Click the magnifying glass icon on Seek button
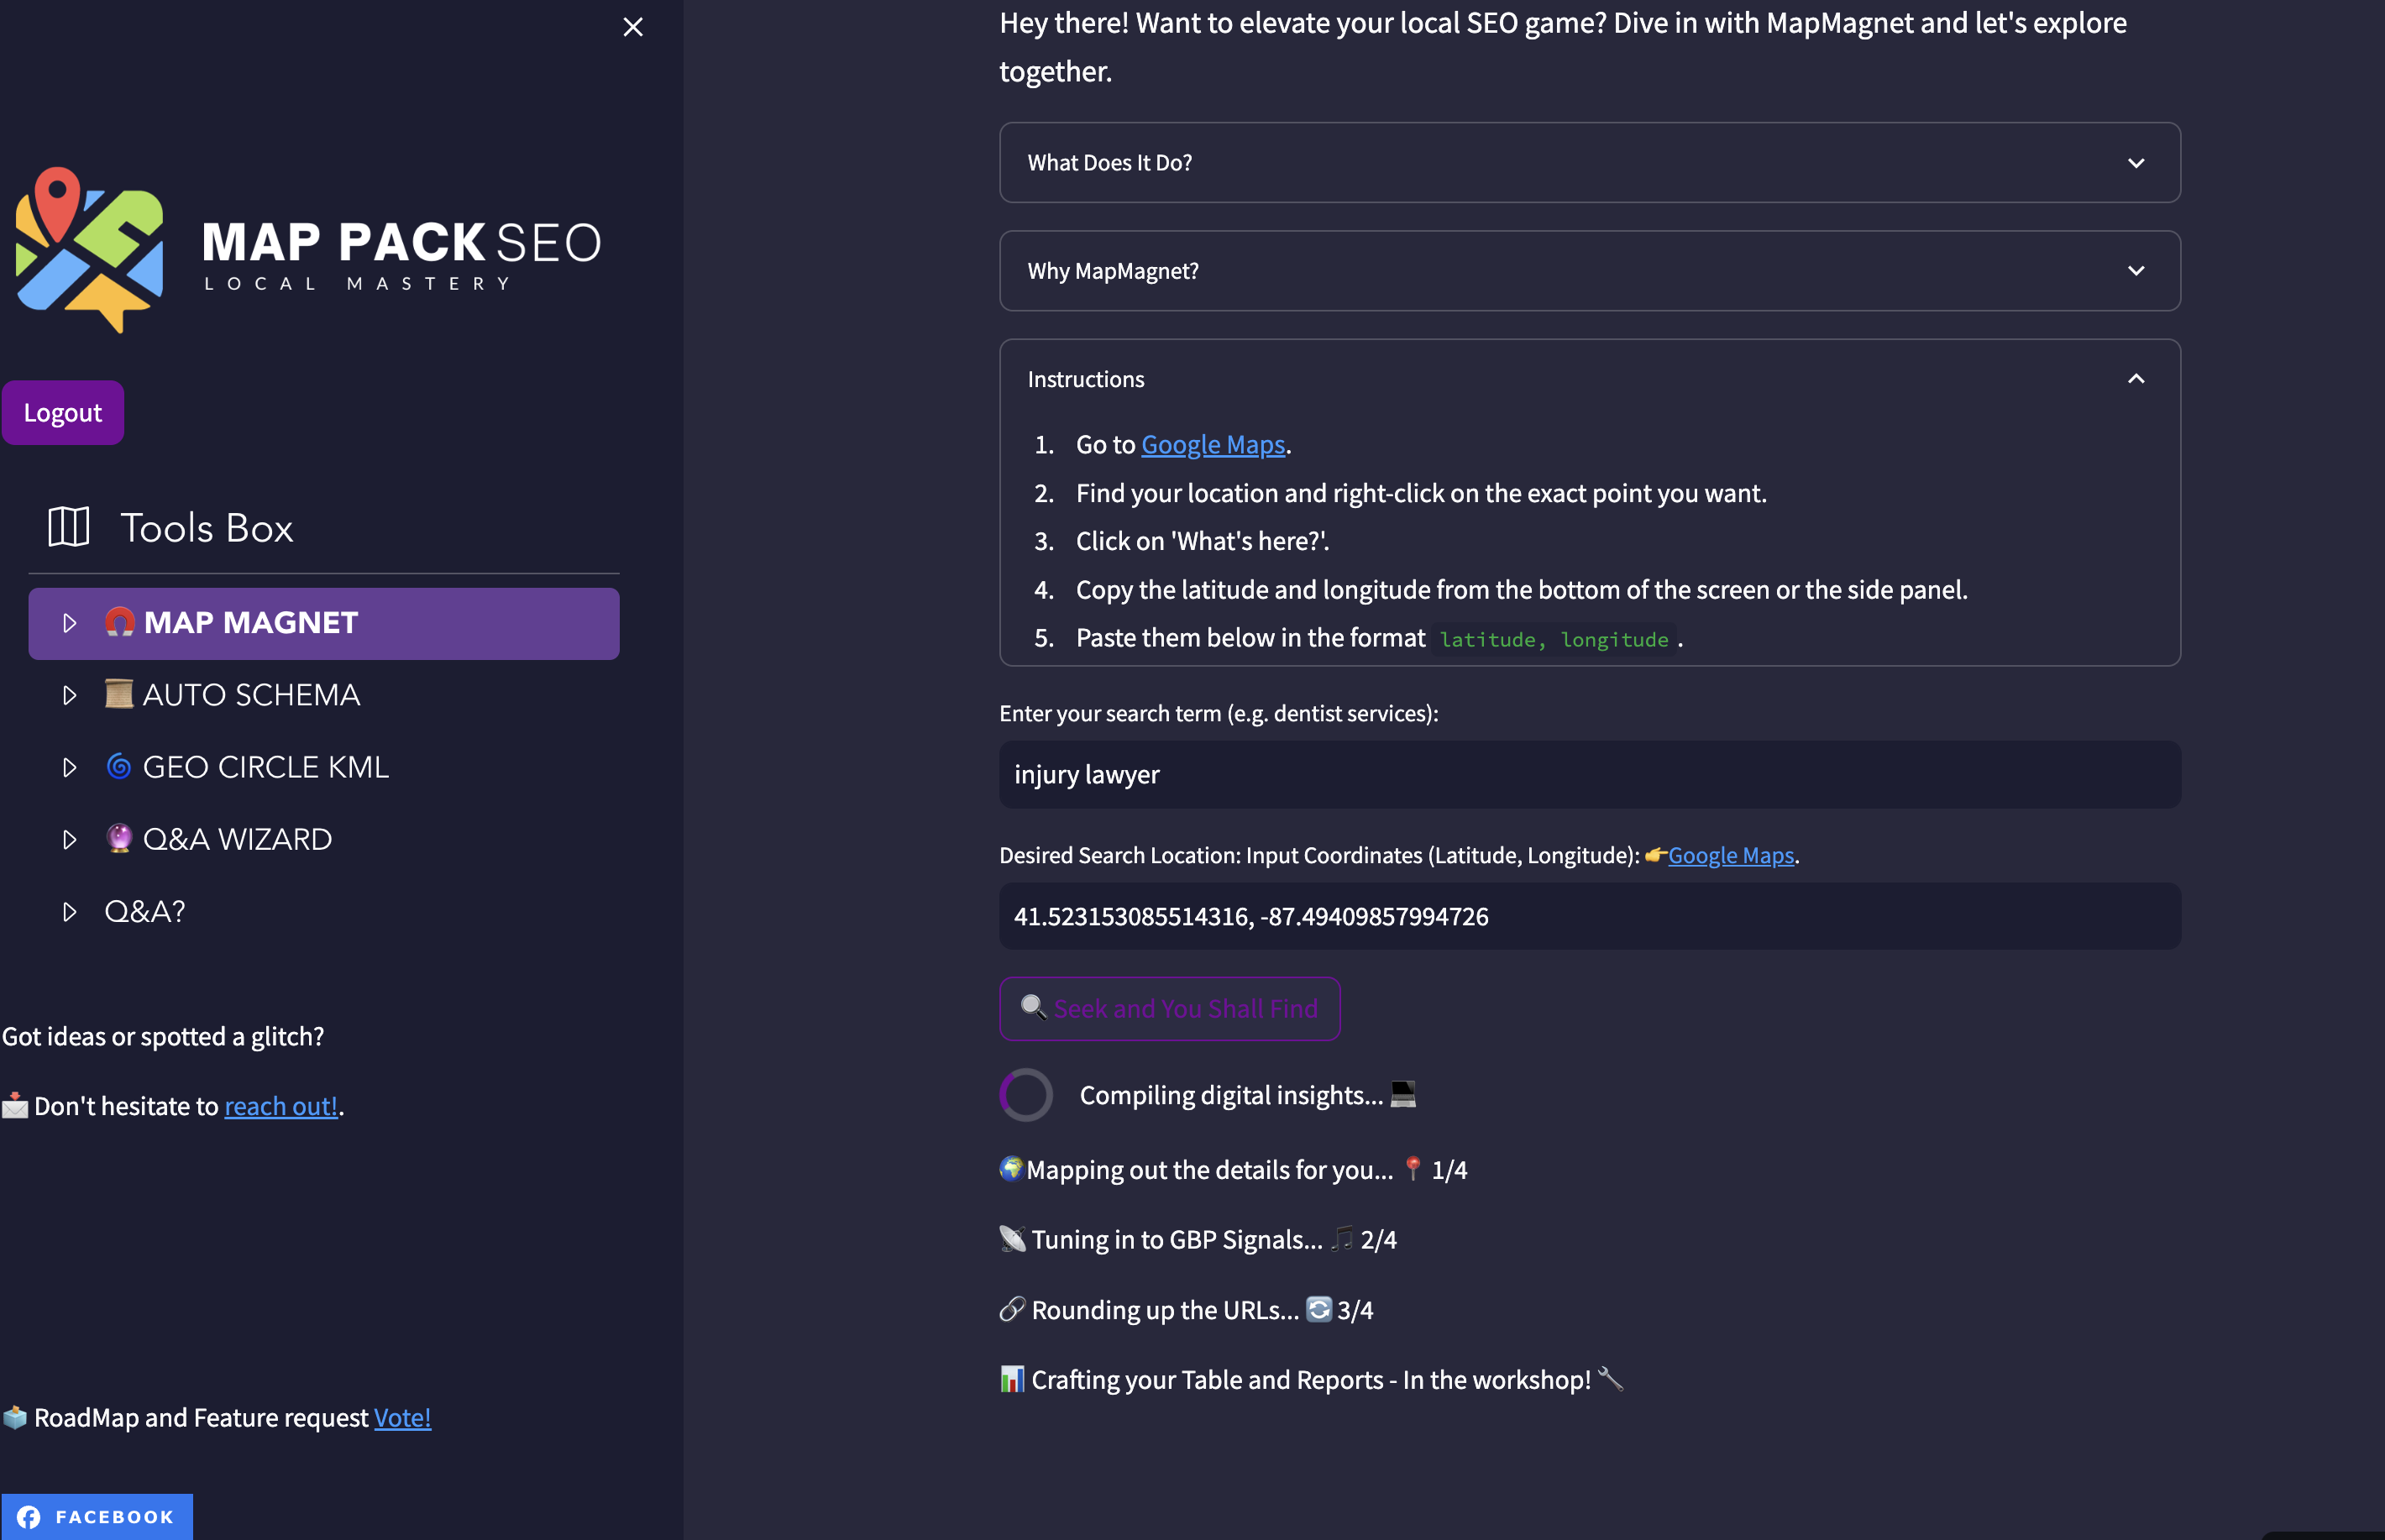Image resolution: width=2385 pixels, height=1540 pixels. tap(1033, 1007)
